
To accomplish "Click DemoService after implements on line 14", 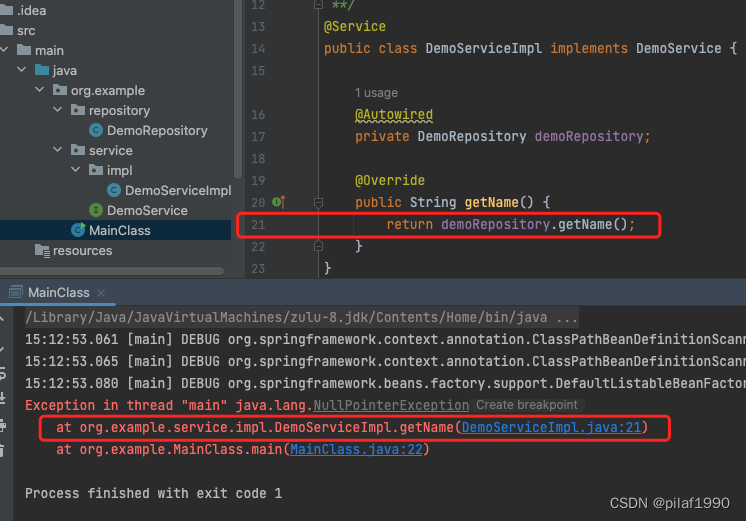I will click(x=678, y=49).
